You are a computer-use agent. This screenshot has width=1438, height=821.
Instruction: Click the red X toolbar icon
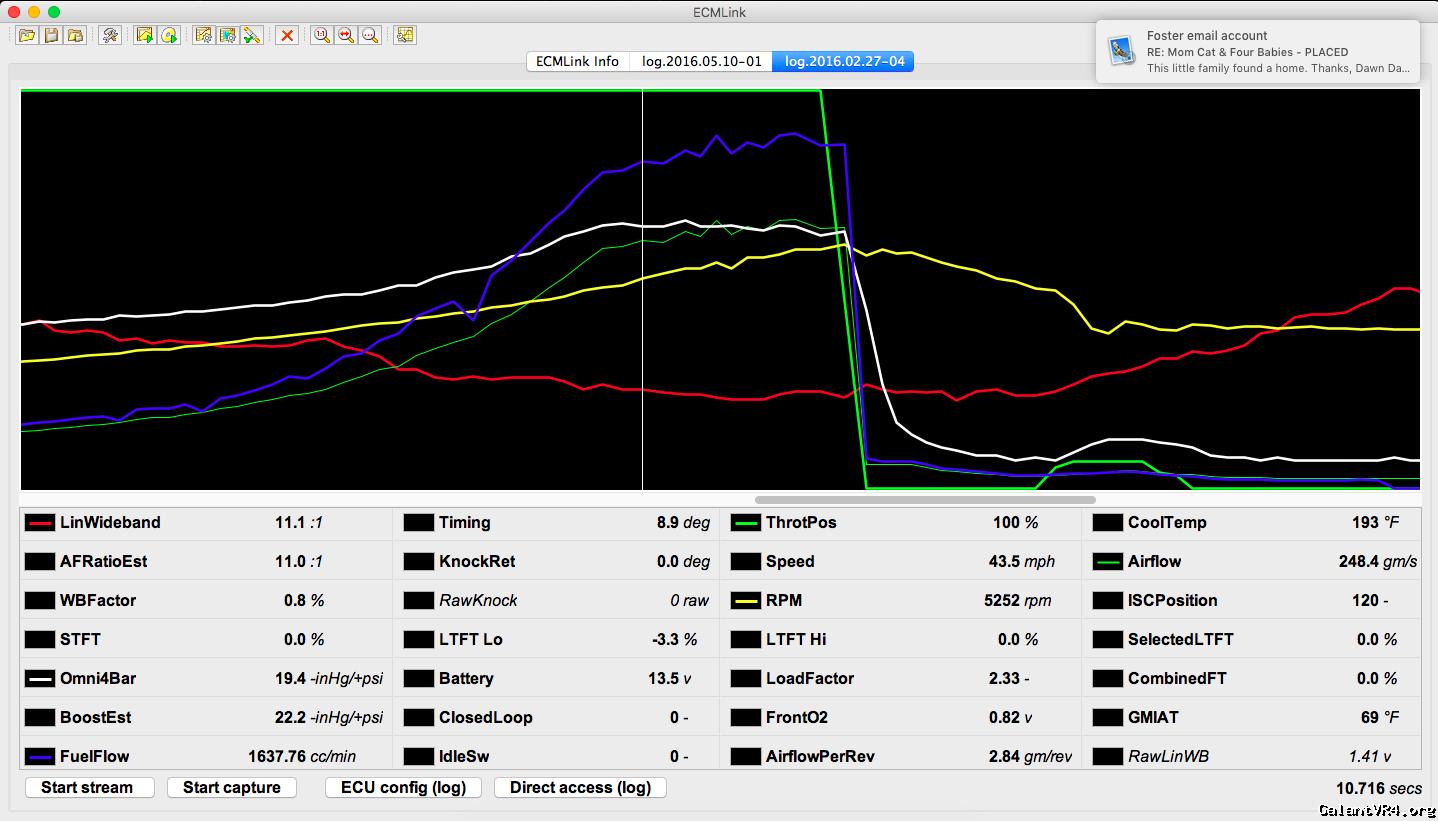click(287, 35)
